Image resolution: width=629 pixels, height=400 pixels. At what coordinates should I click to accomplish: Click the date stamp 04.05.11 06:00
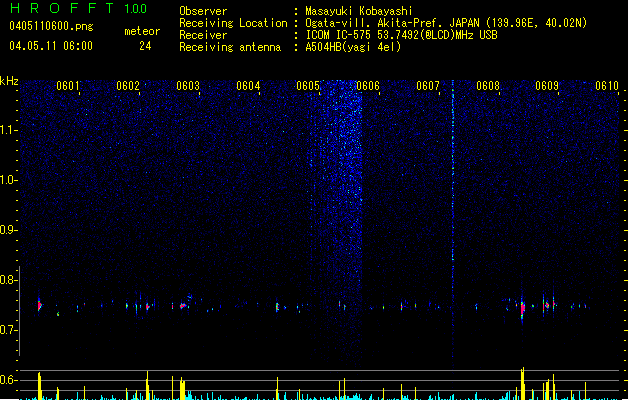click(x=51, y=46)
